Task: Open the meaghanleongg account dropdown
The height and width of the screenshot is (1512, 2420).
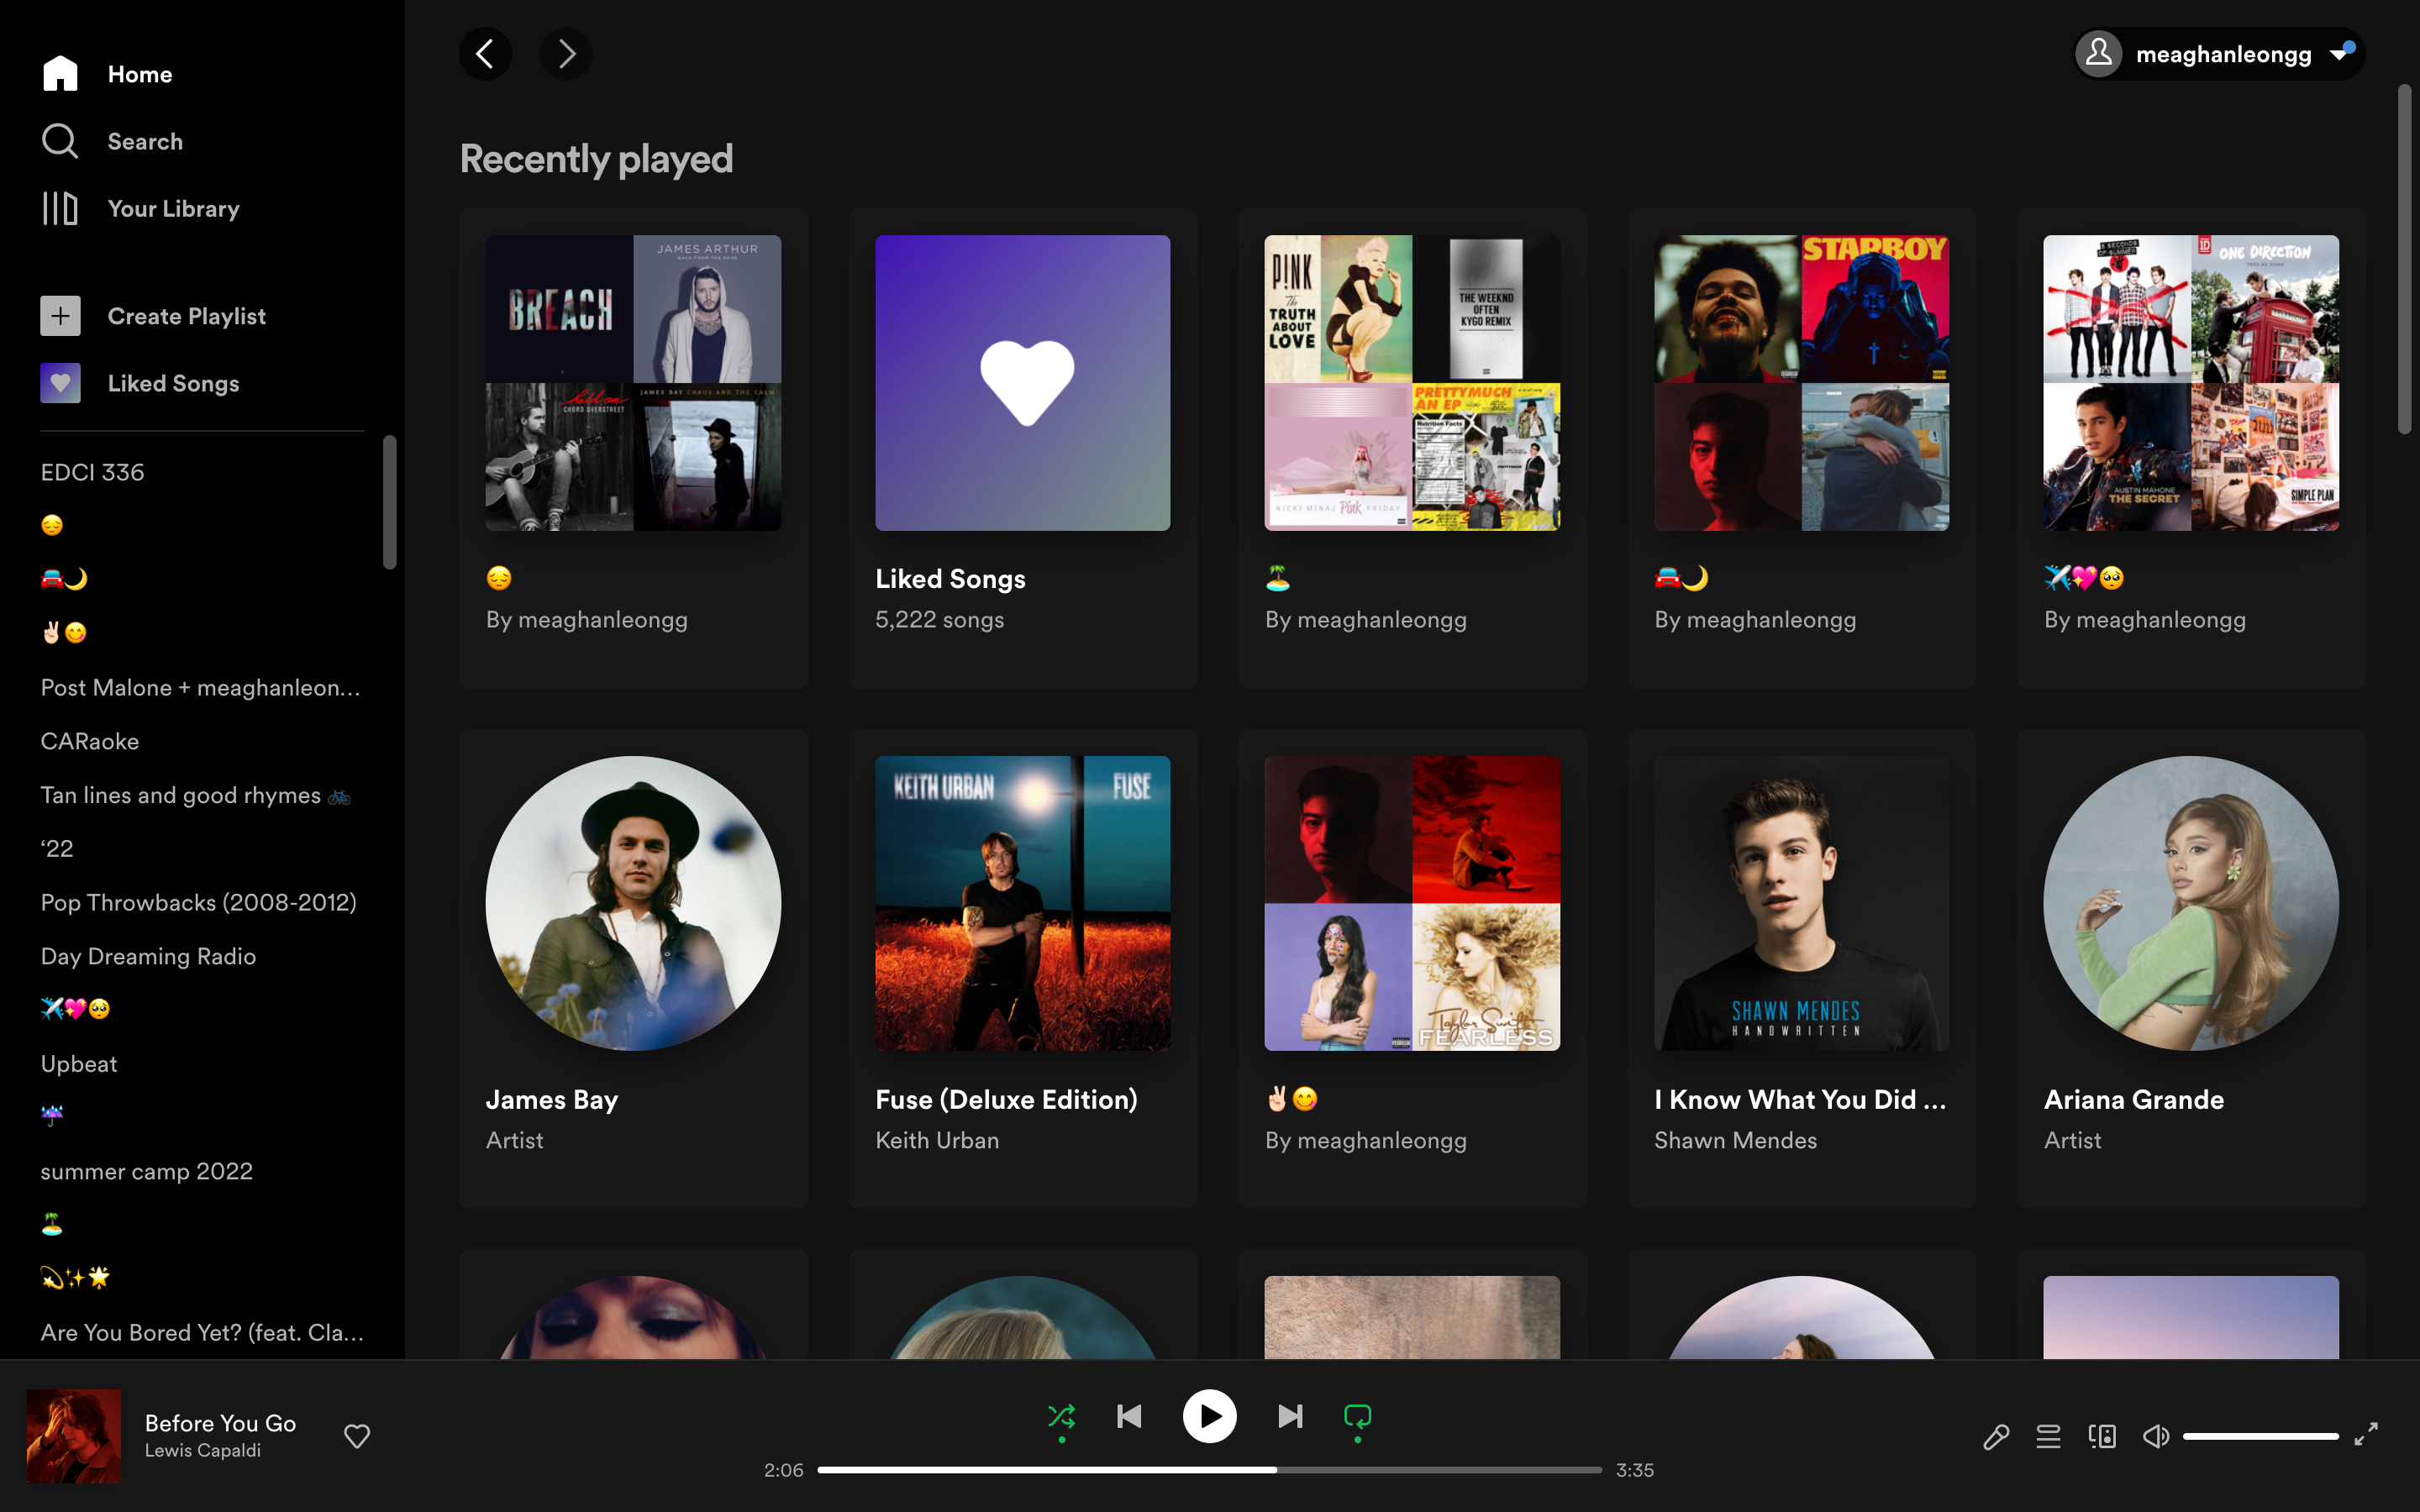Action: 2219,54
